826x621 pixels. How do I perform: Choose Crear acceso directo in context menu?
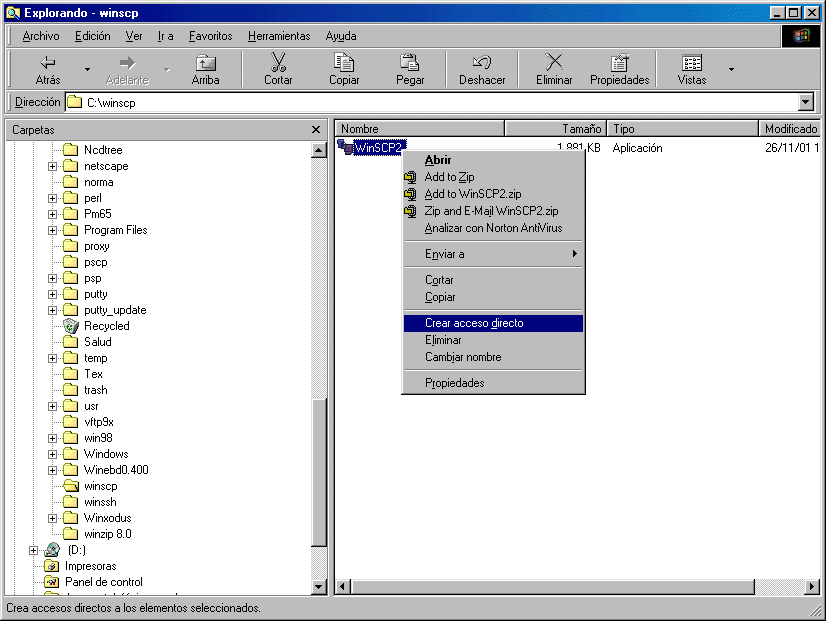click(494, 323)
